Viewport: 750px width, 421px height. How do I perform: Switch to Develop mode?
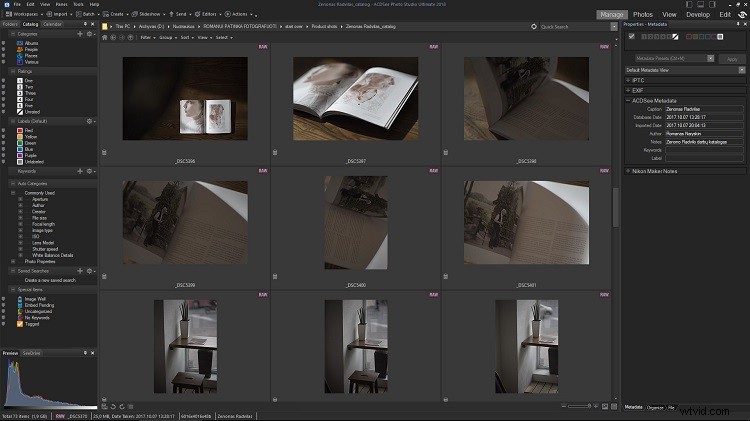(698, 14)
